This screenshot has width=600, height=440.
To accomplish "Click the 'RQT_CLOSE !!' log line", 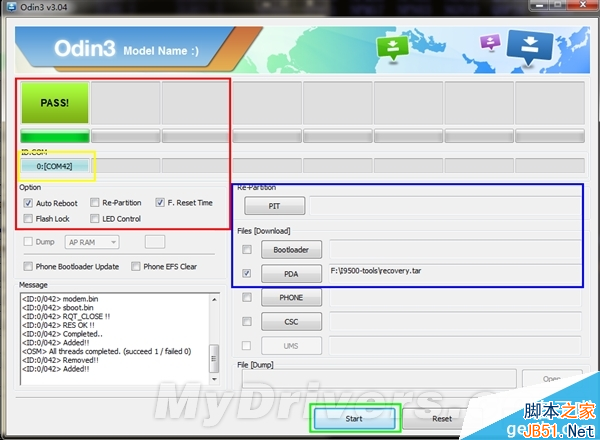I will tap(66, 316).
